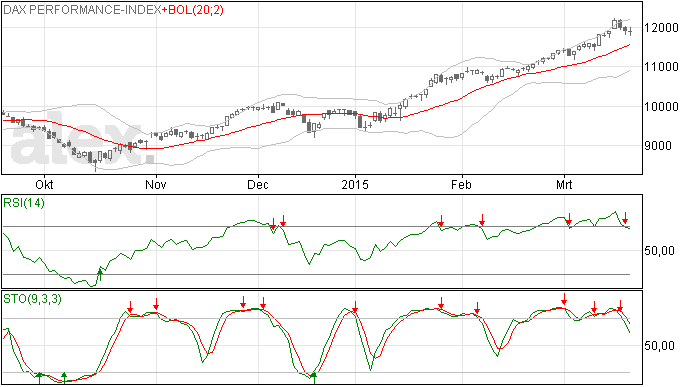Click the DAX PERFORMANCE-INDEX chart title

tap(82, 10)
